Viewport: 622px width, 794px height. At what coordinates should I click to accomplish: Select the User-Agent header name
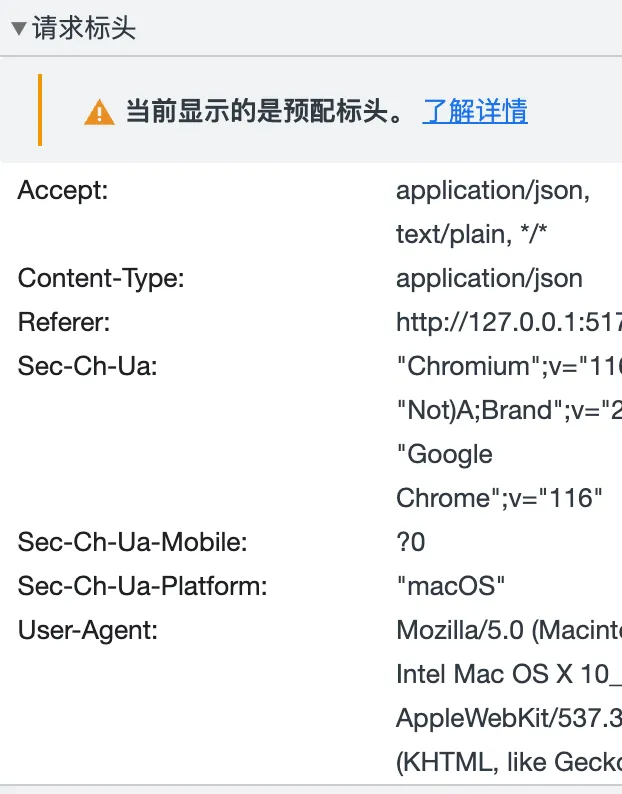tap(88, 630)
